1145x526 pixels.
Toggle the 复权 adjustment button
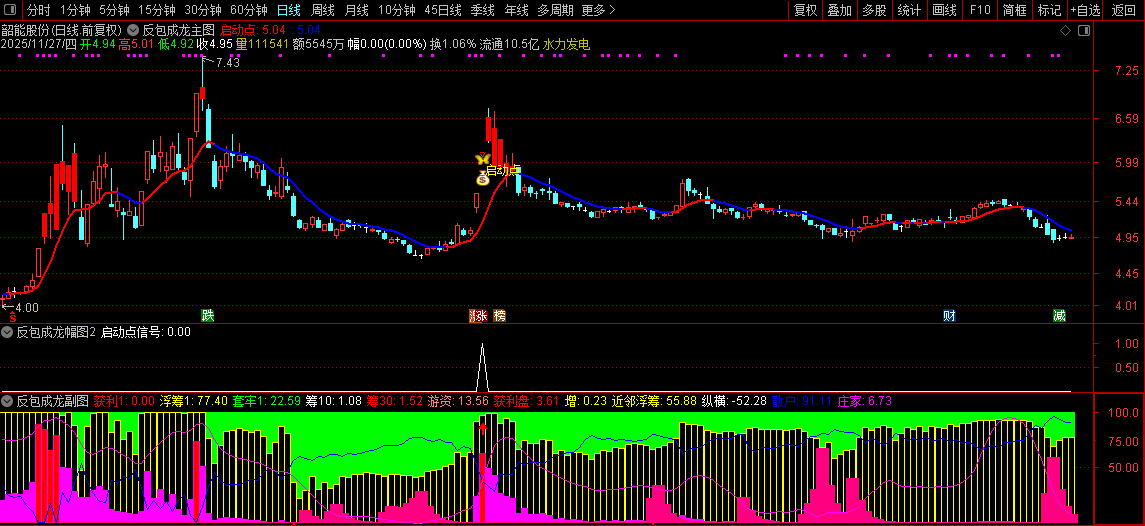coord(805,10)
